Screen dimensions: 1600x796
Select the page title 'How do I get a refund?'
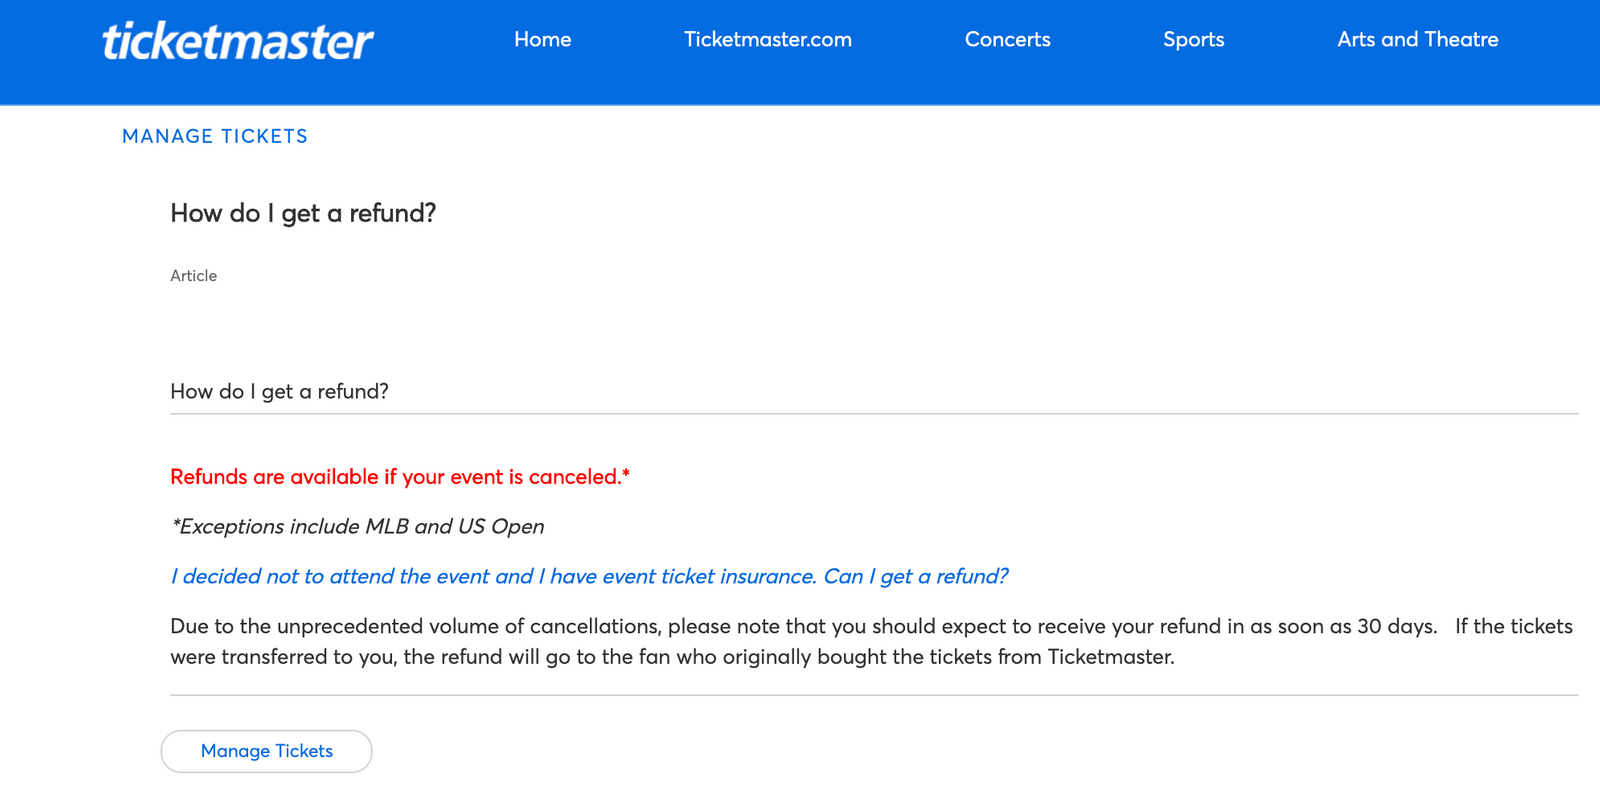[x=302, y=213]
